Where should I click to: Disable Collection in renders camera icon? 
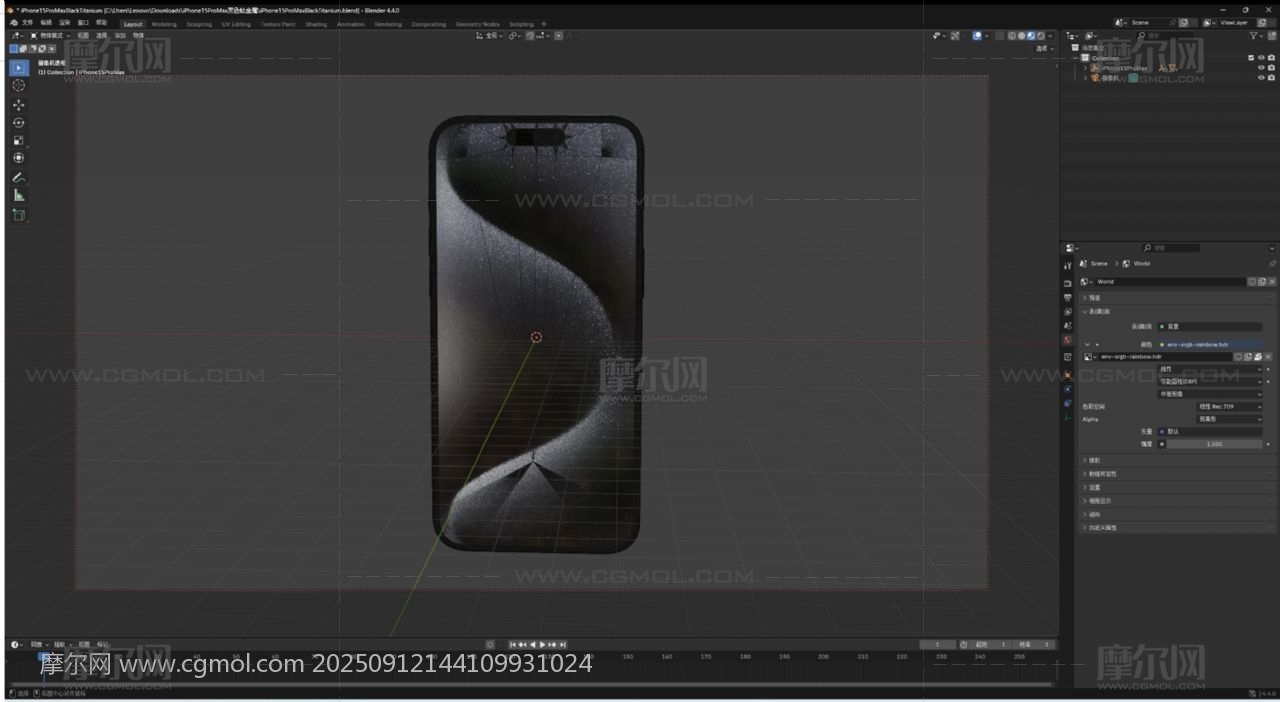tap(1271, 58)
